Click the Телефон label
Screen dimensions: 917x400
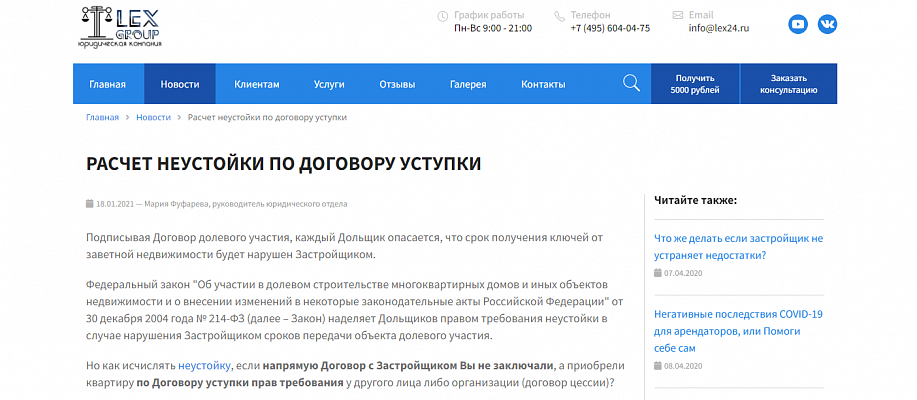pyautogui.click(x=591, y=15)
